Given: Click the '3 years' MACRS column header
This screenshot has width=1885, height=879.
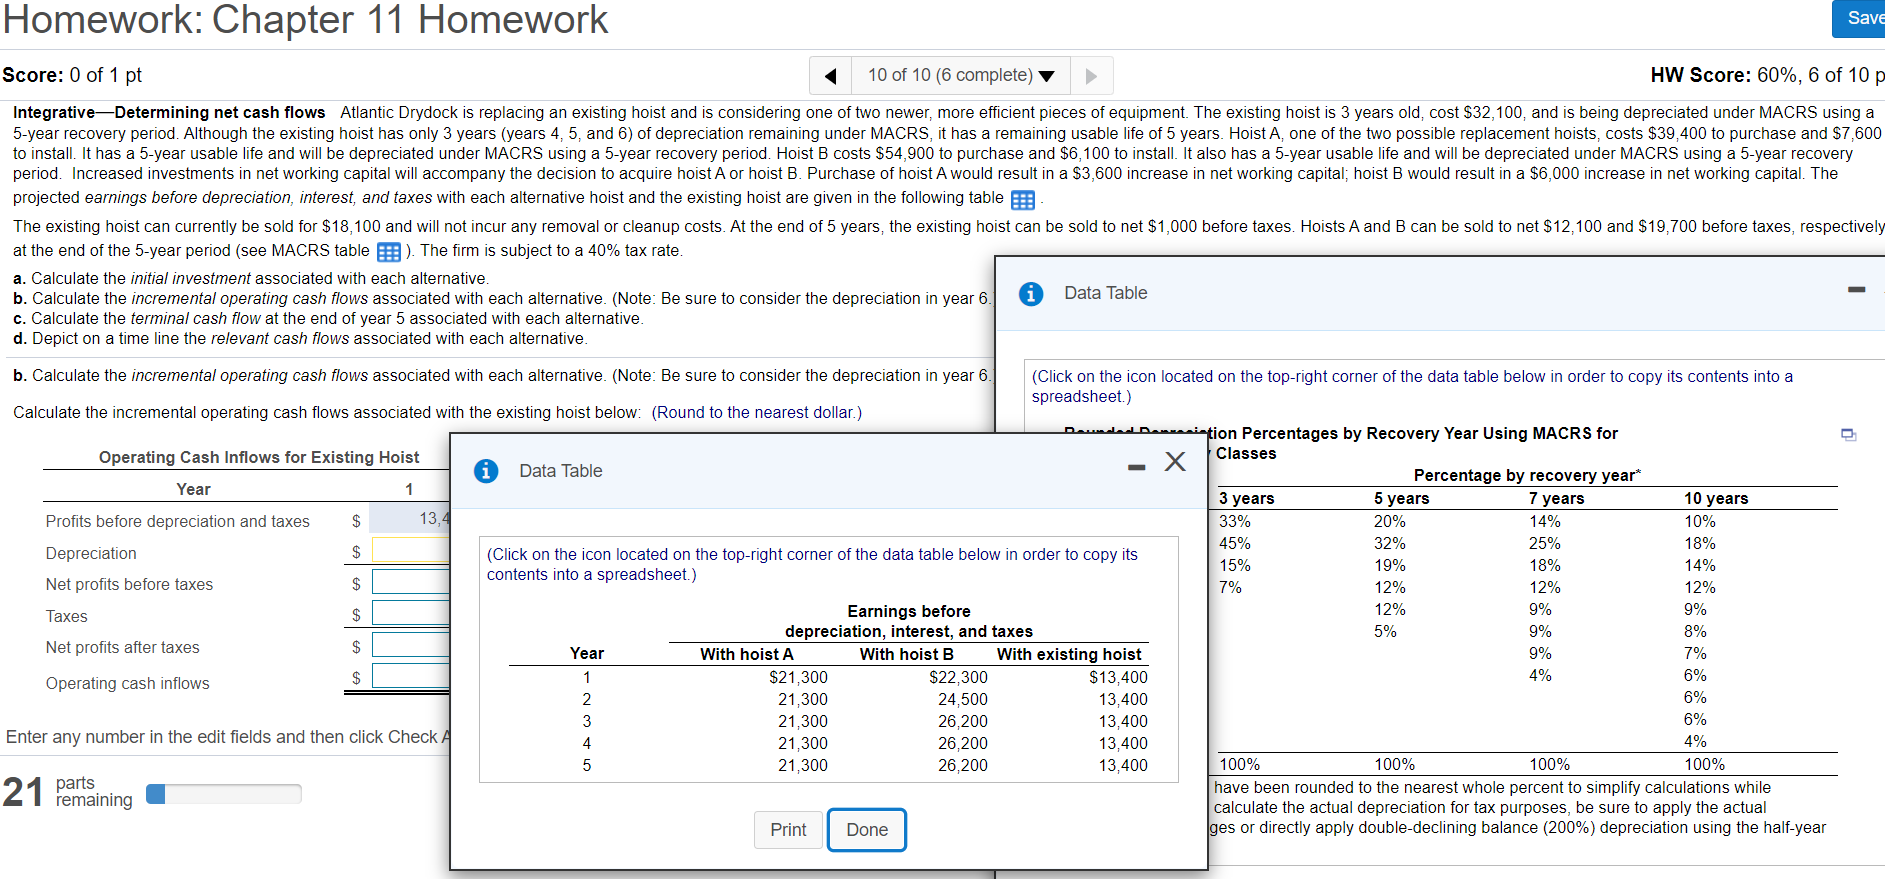Looking at the screenshot, I should 1246,498.
